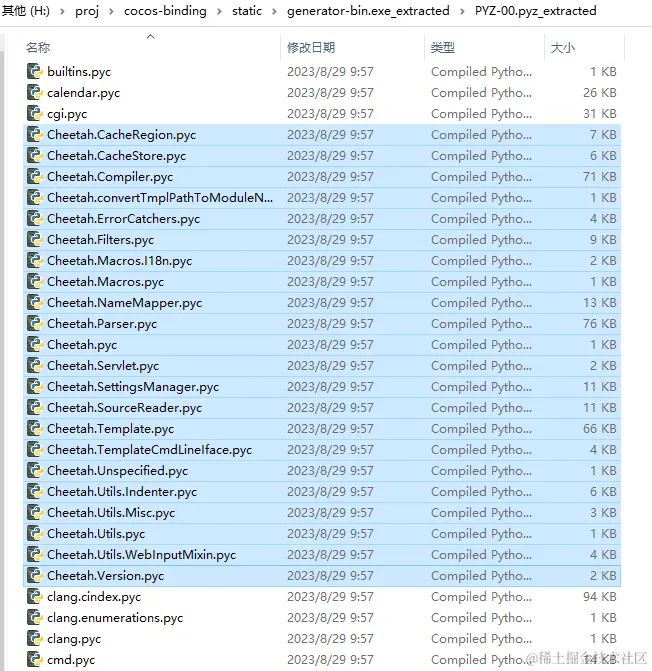Navigate to generator-bin.exe_extracted in breadcrumb
652x671 pixels.
(x=368, y=11)
